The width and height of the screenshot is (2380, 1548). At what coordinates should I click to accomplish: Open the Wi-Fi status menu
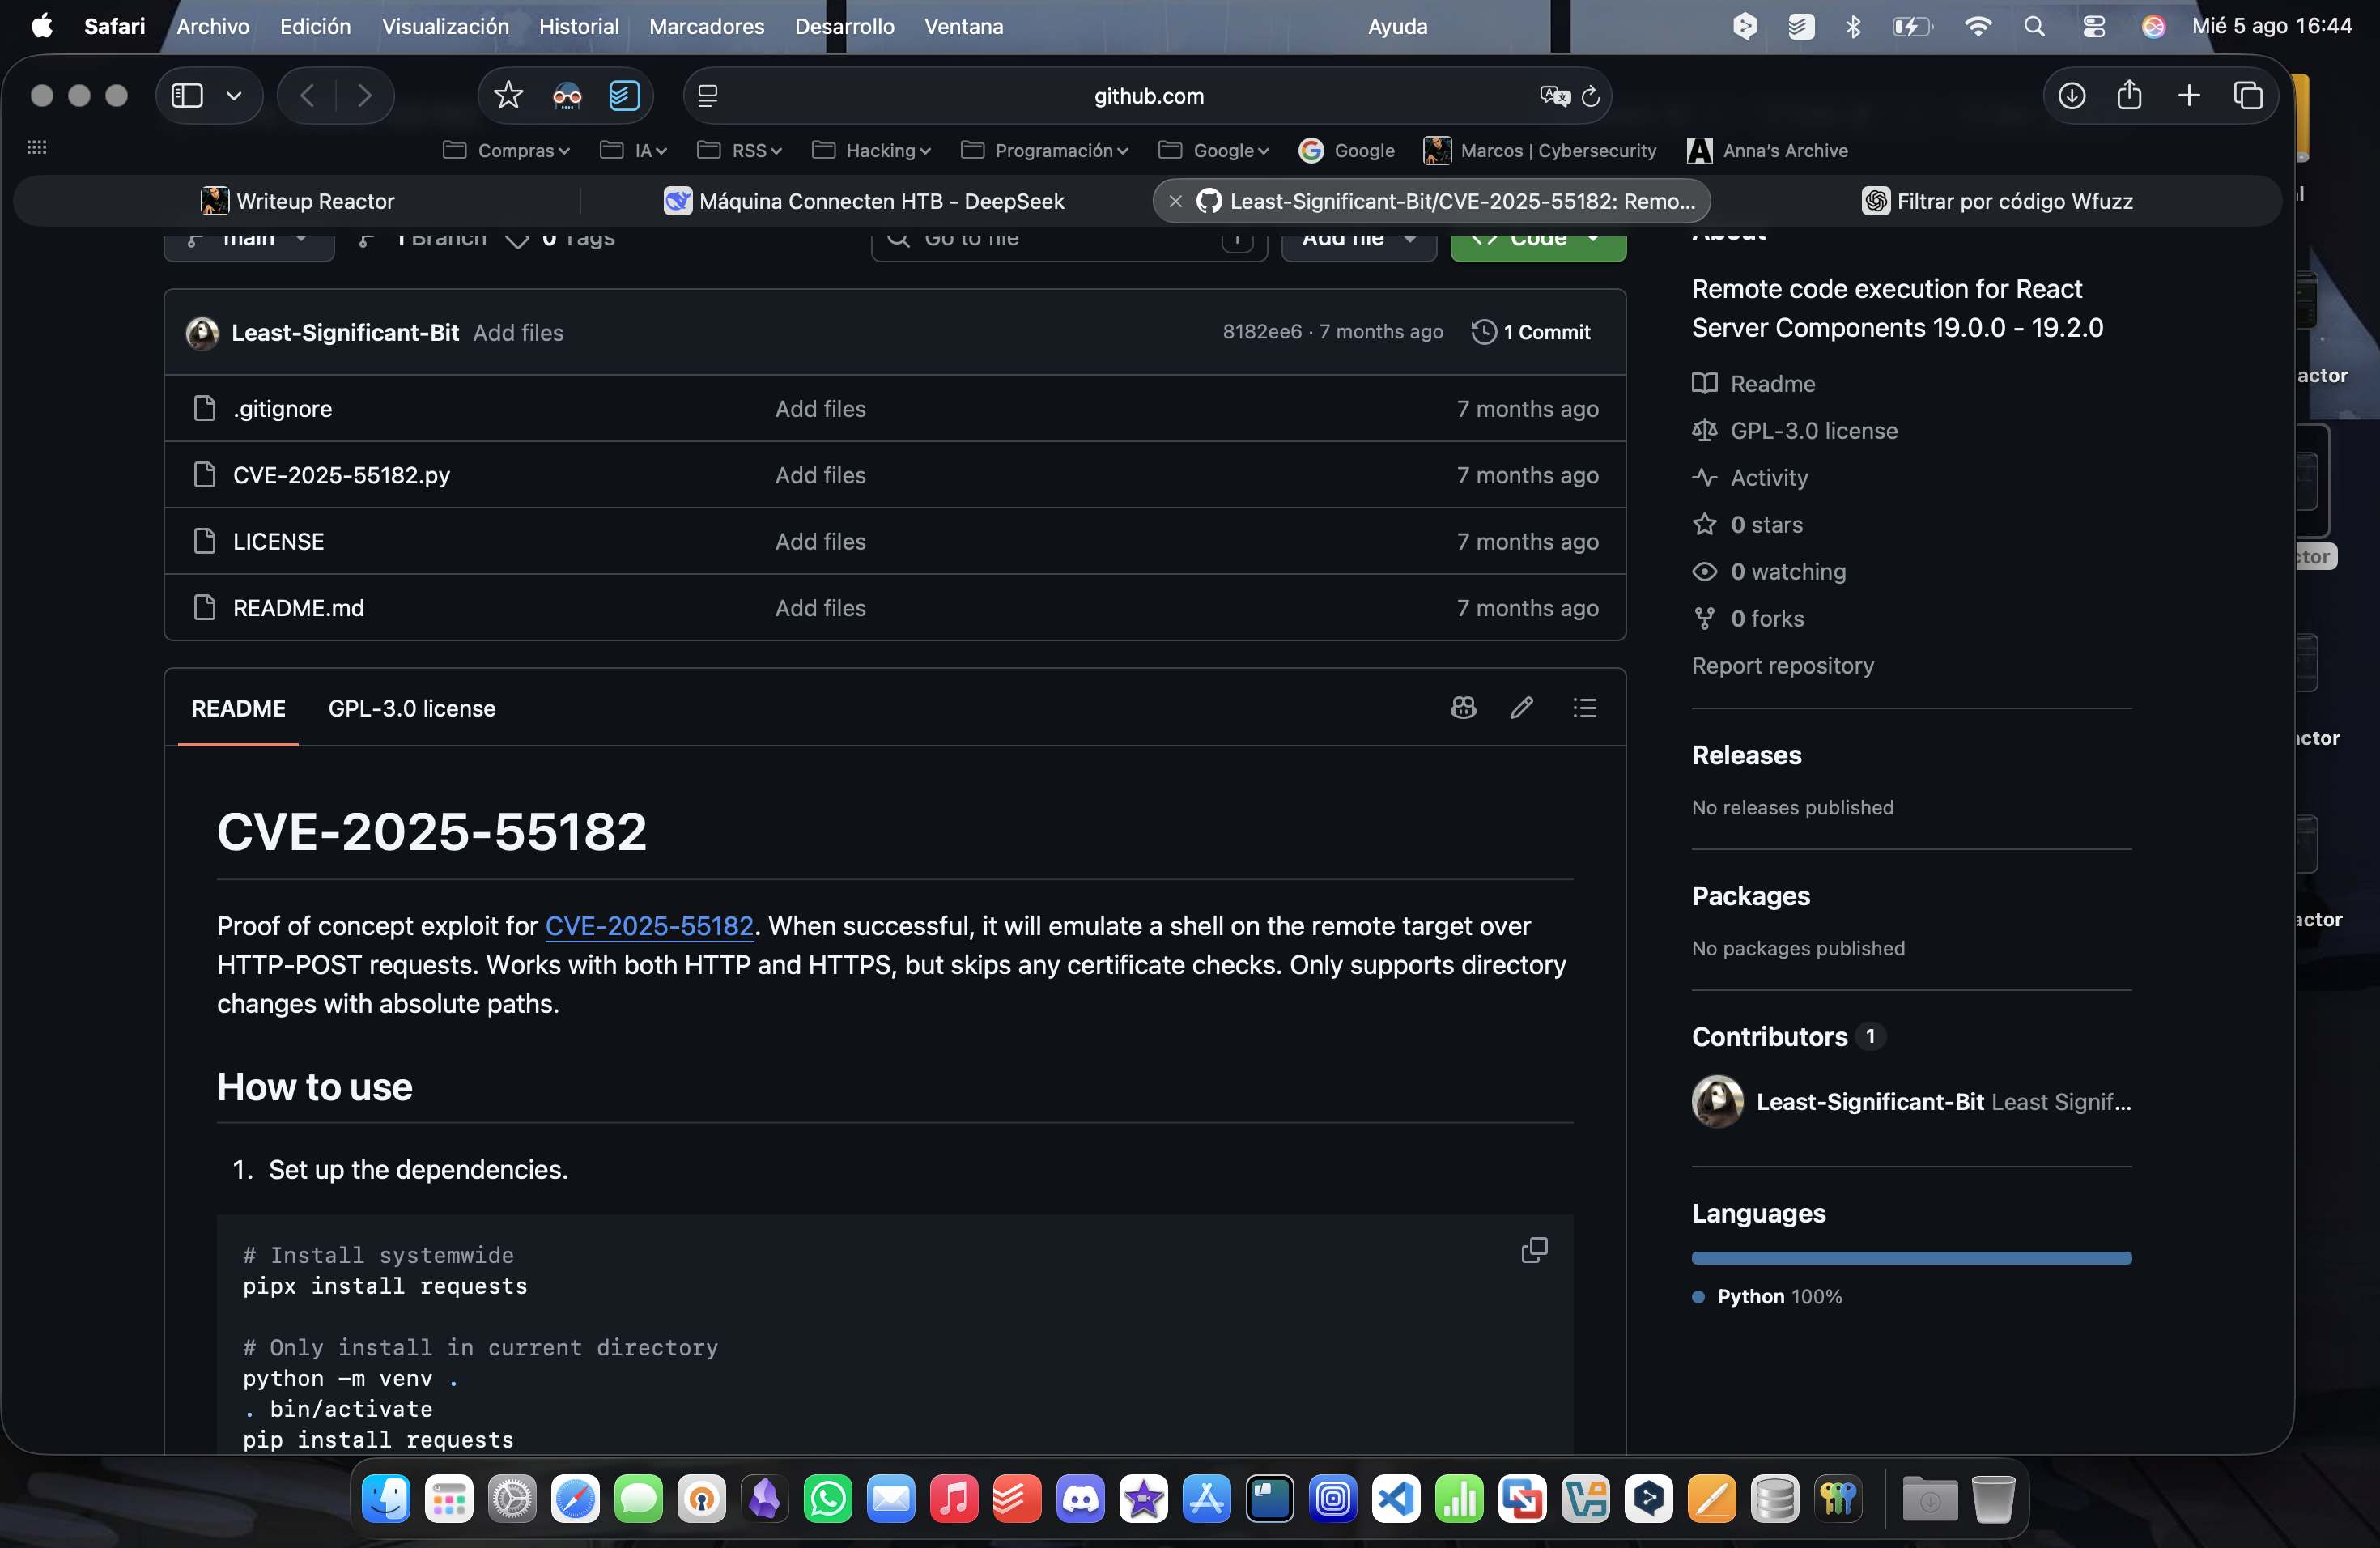coord(1977,26)
